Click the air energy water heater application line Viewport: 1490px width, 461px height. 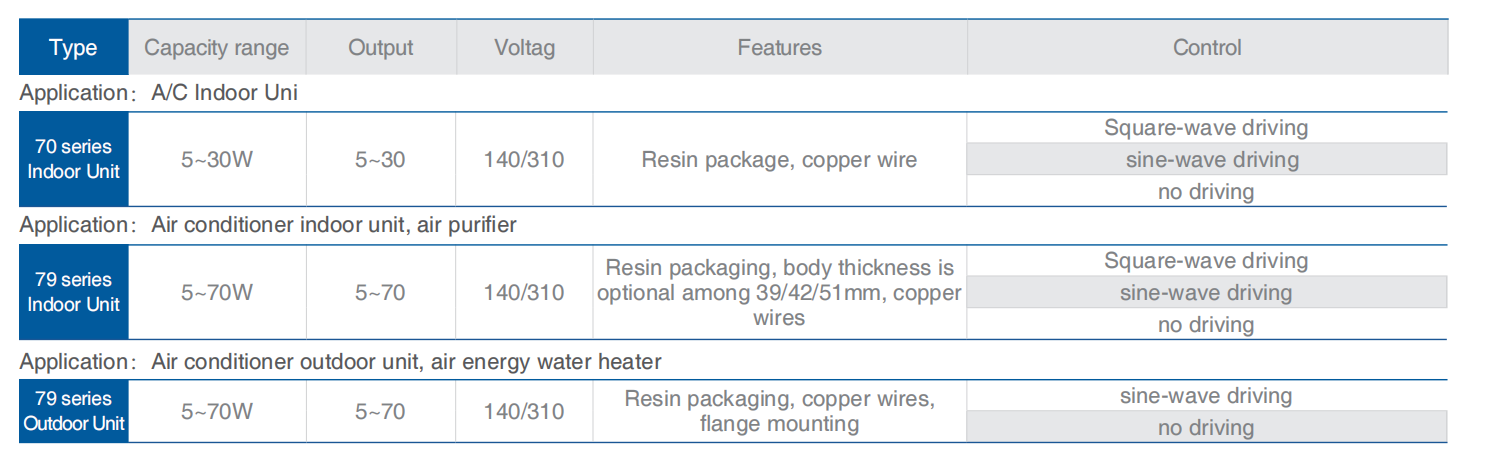[x=340, y=361]
